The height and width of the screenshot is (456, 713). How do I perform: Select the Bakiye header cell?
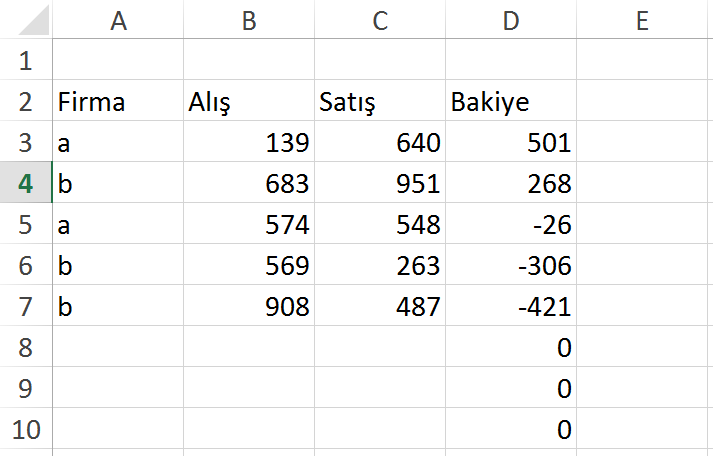[511, 102]
